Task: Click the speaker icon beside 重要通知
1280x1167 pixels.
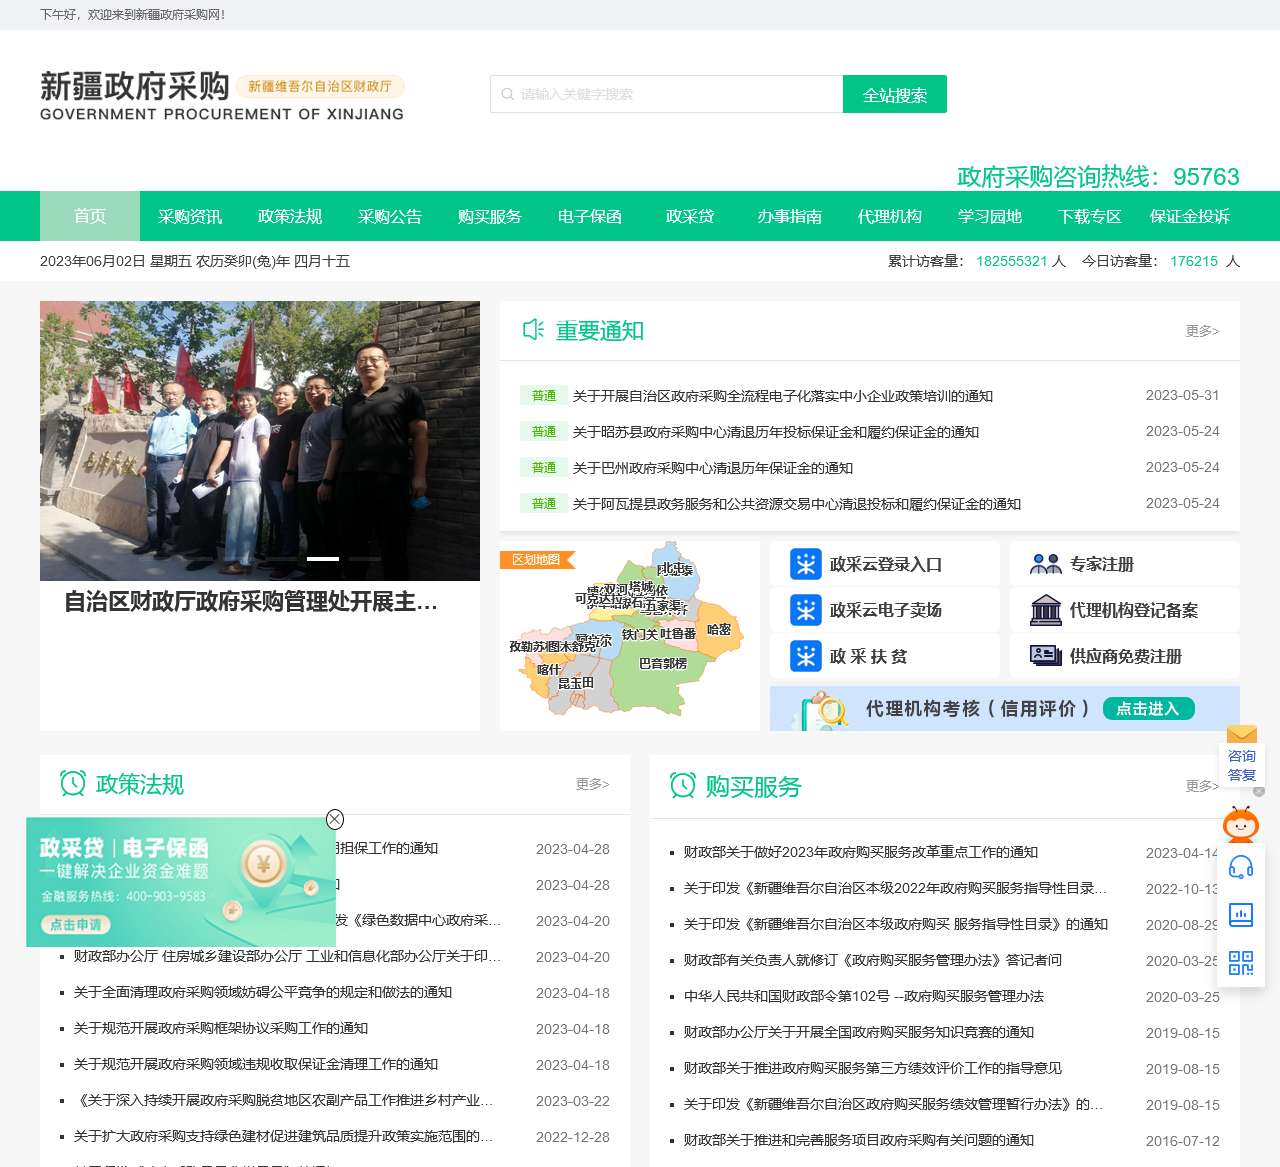Action: (533, 328)
